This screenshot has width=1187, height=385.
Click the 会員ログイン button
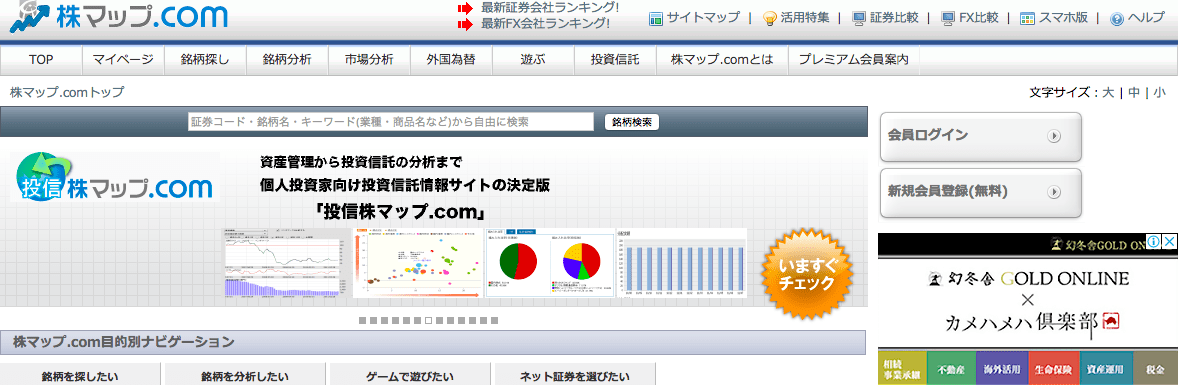[x=980, y=137]
